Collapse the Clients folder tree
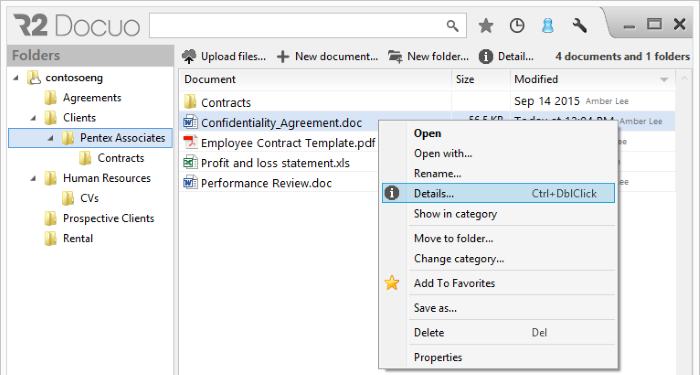Screen dimensions: 700x375 pyautogui.click(x=33, y=118)
